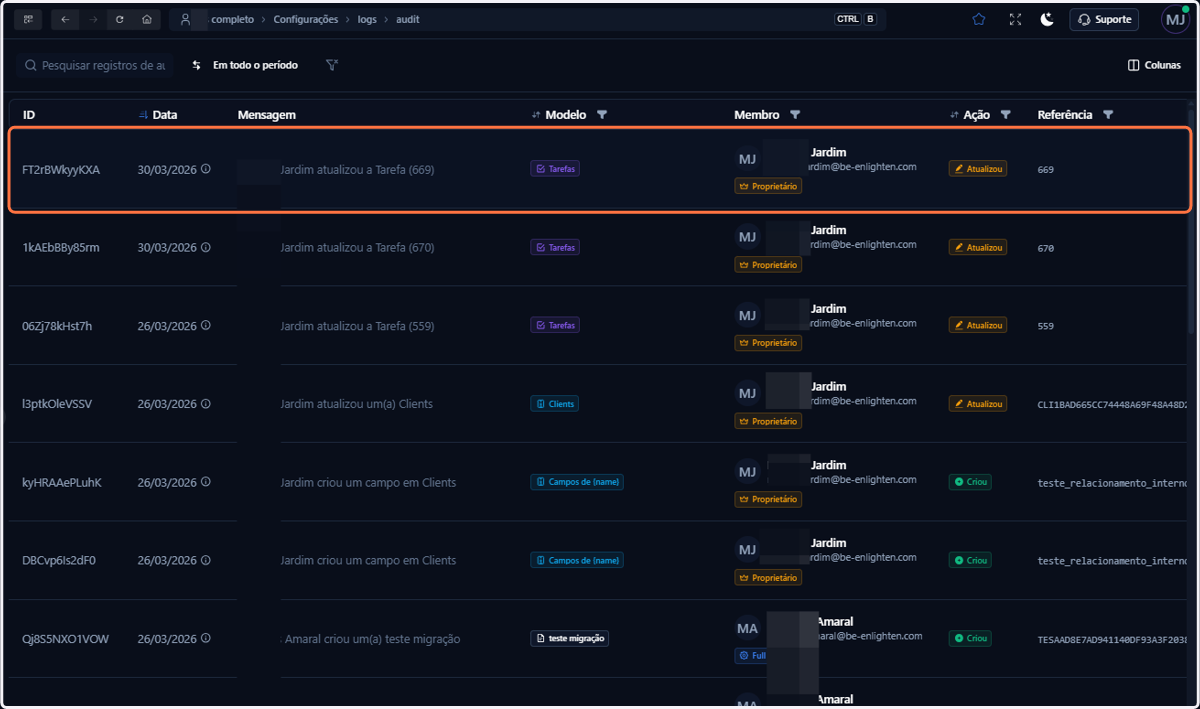Click reference CLI1BAD665CC74448A69F48A48D
The height and width of the screenshot is (709, 1200).
[x=1112, y=404]
